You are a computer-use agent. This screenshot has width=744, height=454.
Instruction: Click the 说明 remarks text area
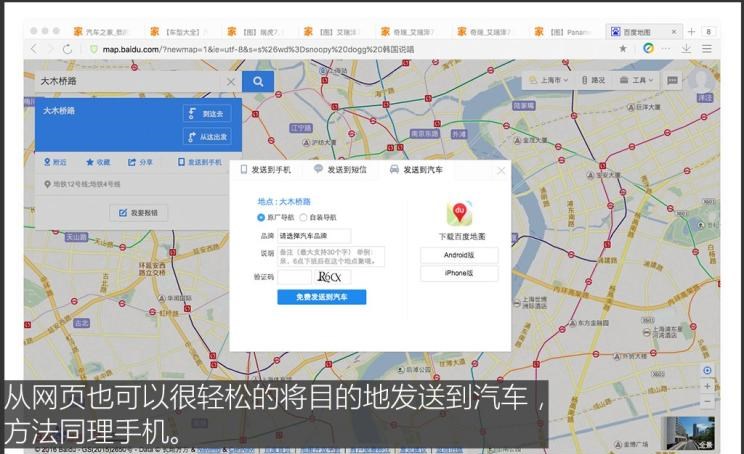[x=331, y=257]
